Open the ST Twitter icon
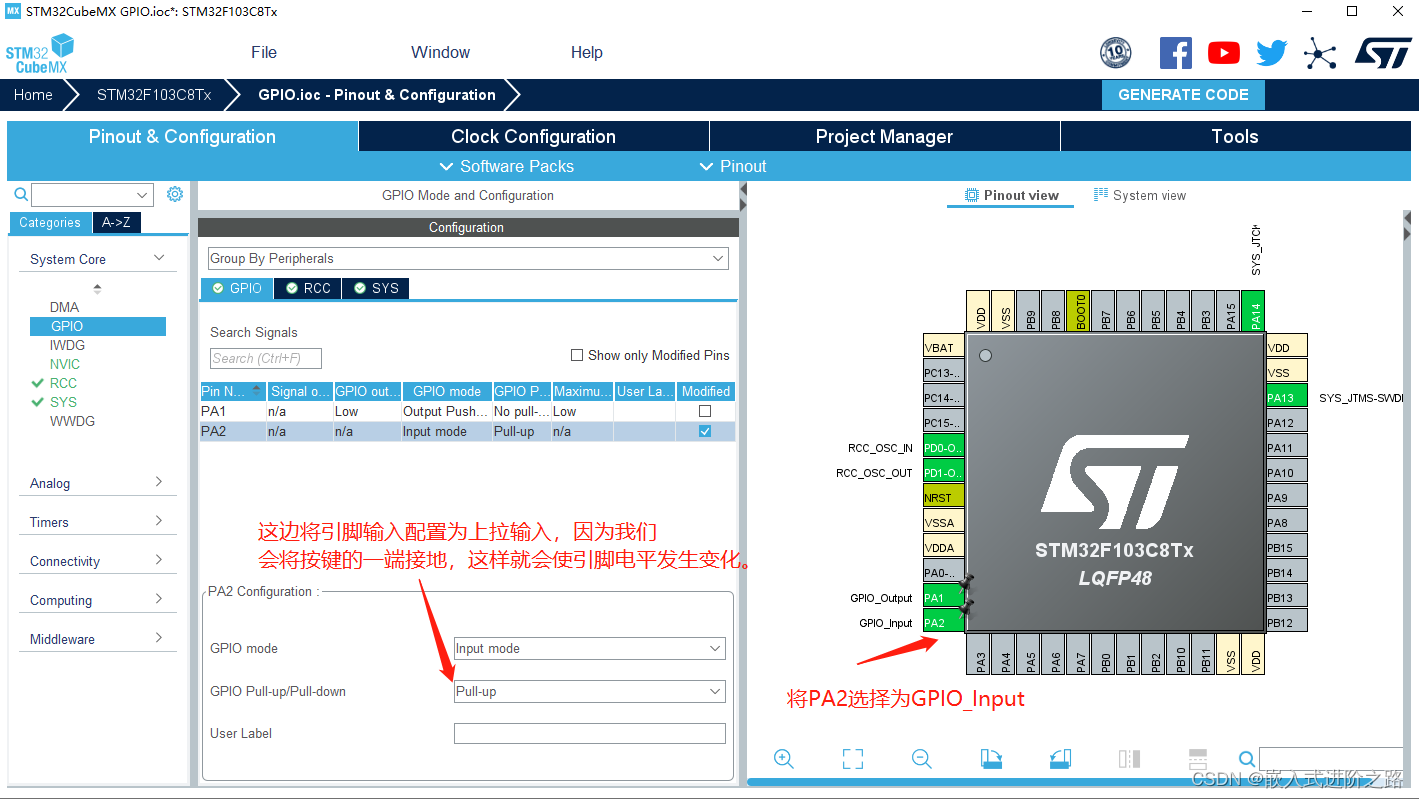Viewport: 1419px width, 799px height. point(1272,53)
